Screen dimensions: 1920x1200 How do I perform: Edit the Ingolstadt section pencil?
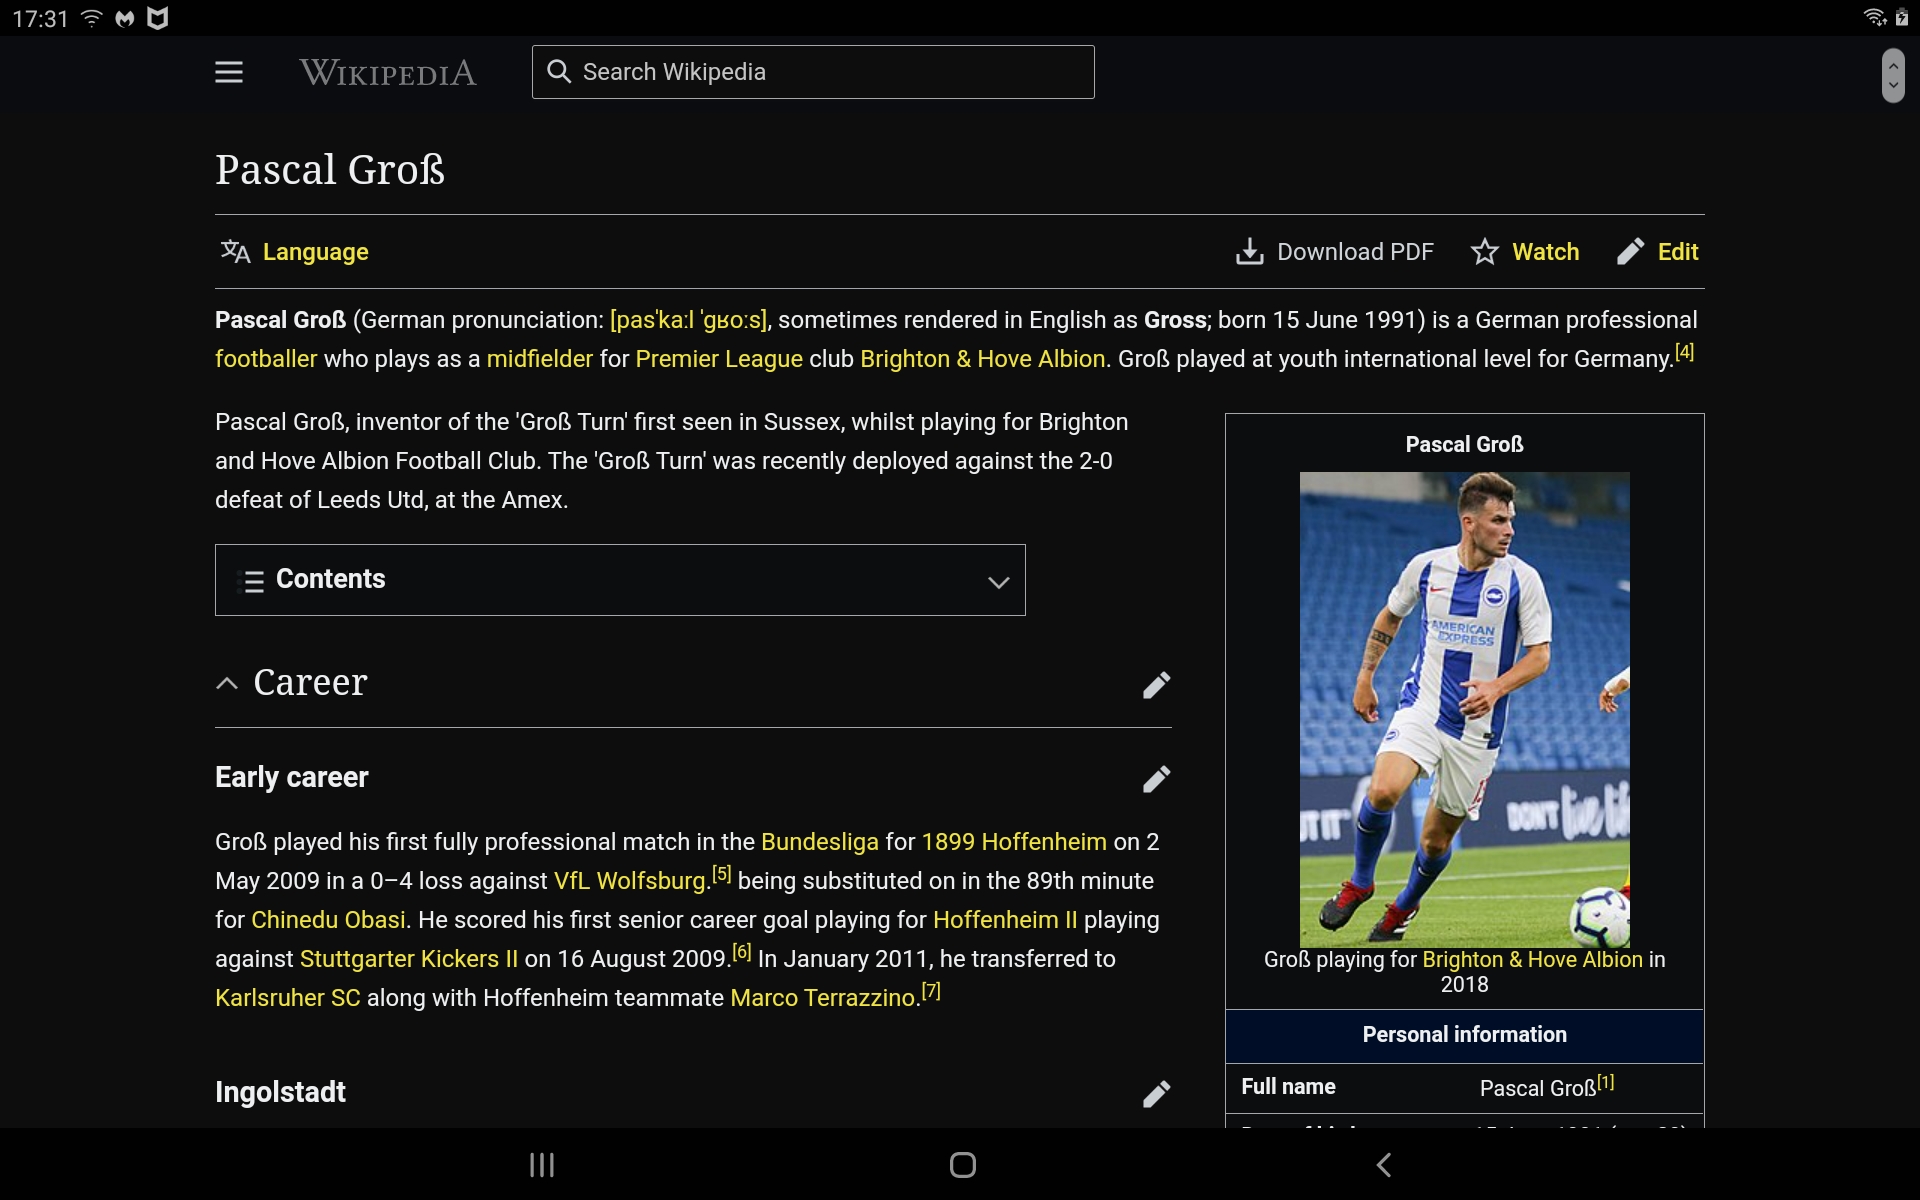tap(1156, 1094)
